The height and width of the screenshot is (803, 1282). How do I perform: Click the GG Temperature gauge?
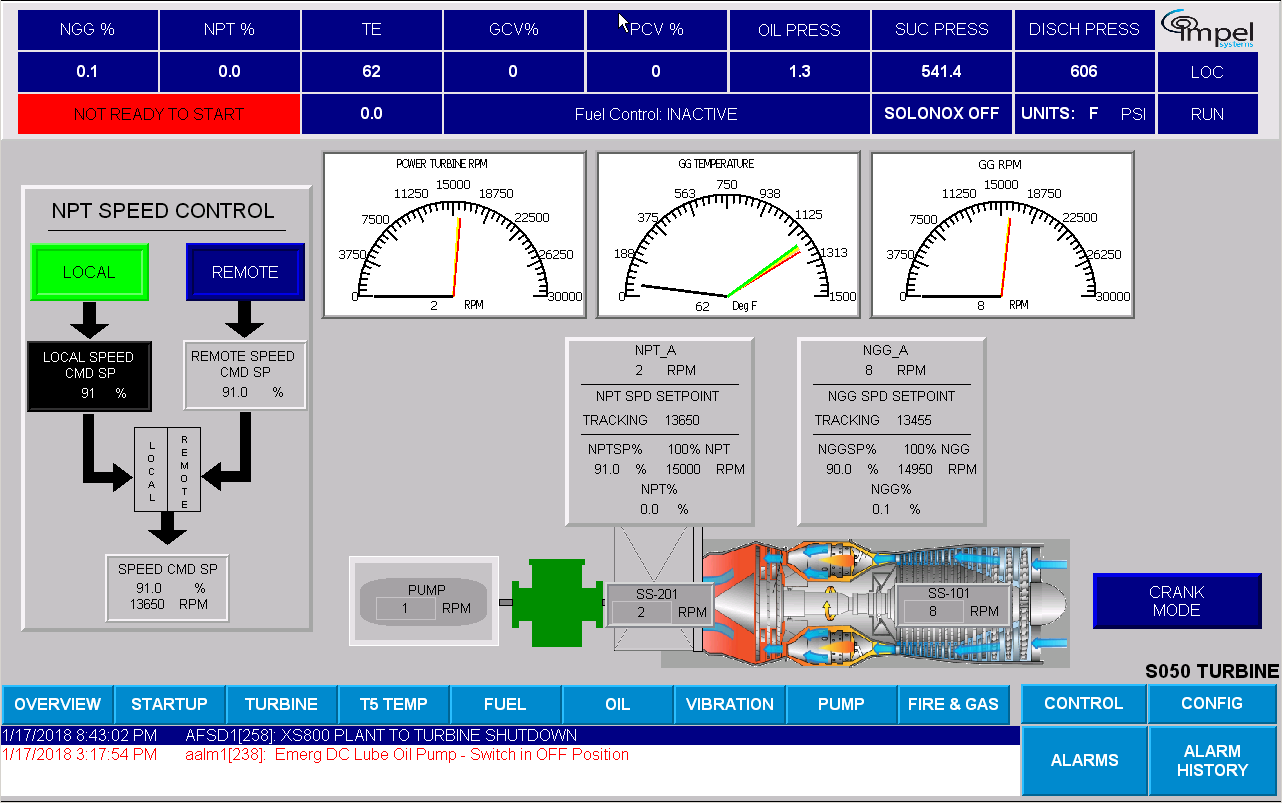tap(727, 235)
